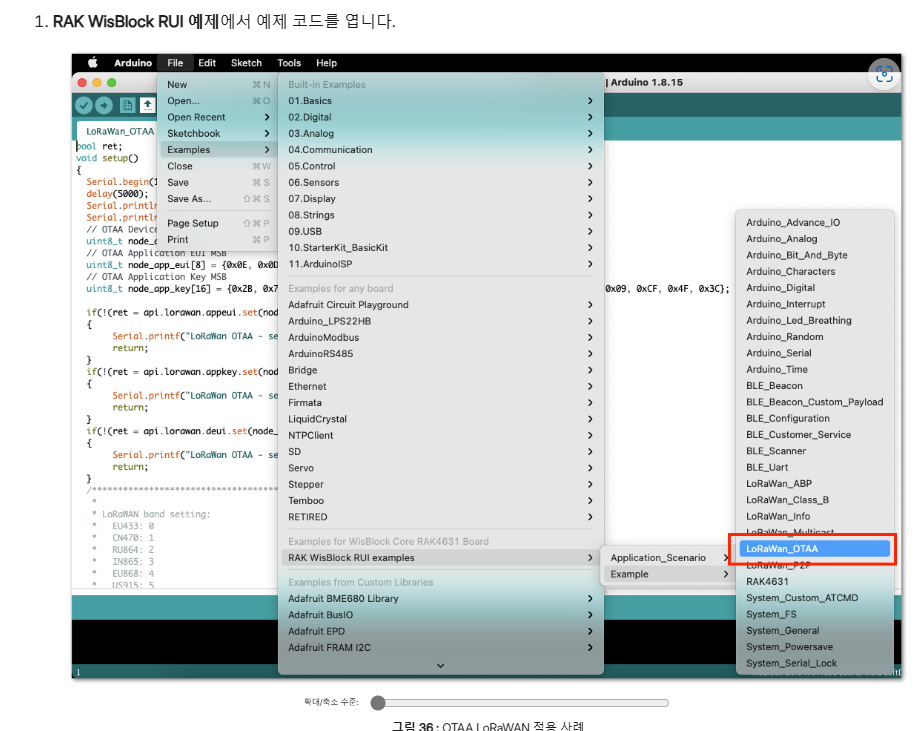The image size is (915, 731).
Task: Expand ArduinoModbus examples
Action: click(x=441, y=338)
